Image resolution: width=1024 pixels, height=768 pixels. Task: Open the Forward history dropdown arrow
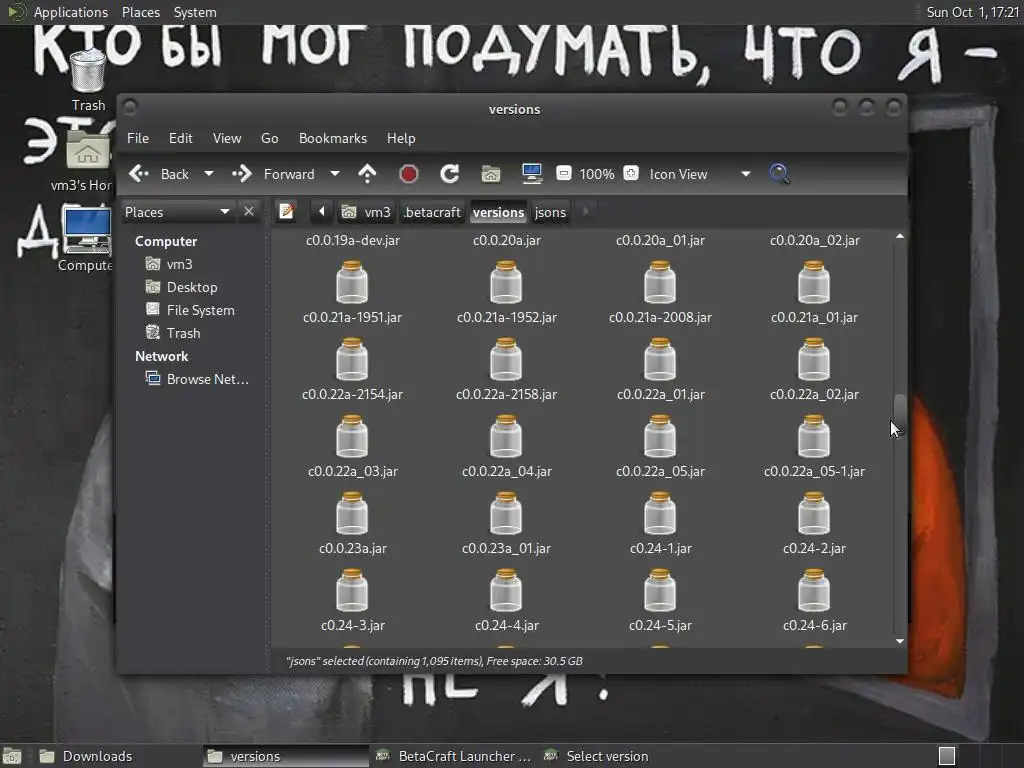tap(334, 174)
